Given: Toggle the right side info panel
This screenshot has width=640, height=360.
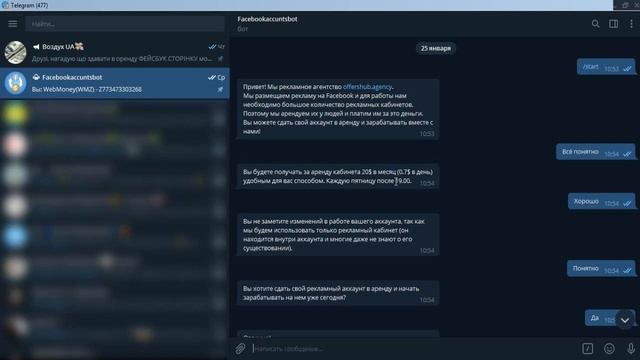Looking at the screenshot, I should point(613,24).
